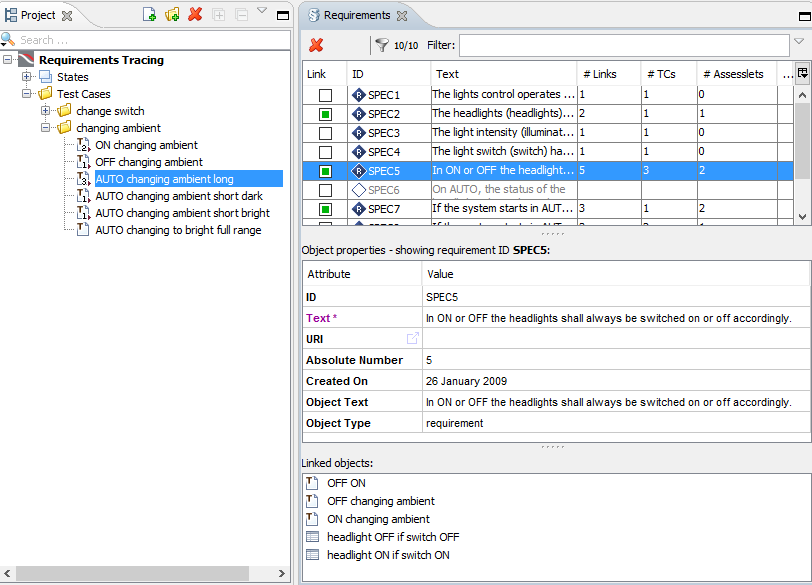The height and width of the screenshot is (585, 812).
Task: Click the red delete icon in Requirements toolbar
Action: [316, 45]
